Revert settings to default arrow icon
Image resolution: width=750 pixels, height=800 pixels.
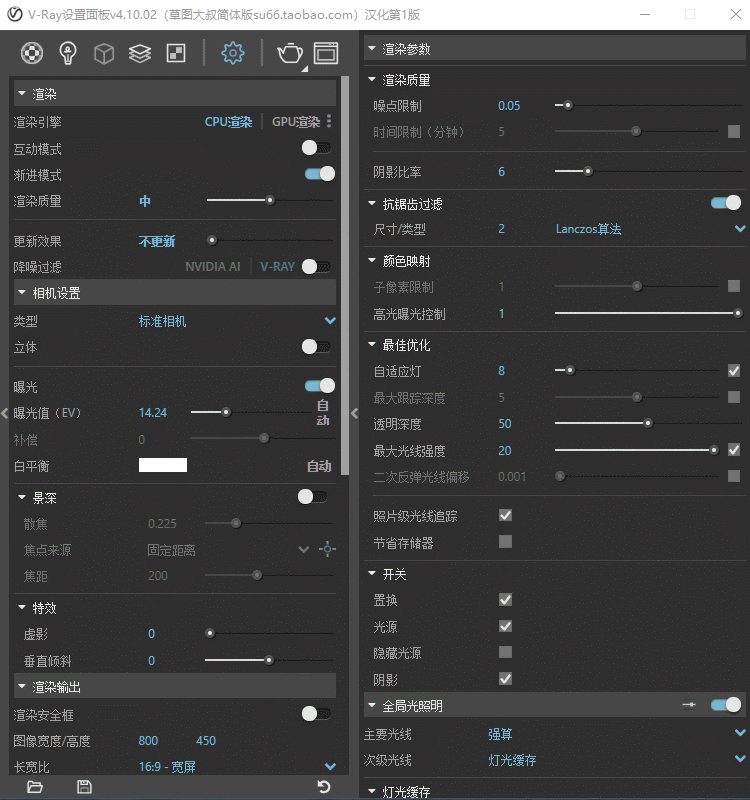(324, 787)
